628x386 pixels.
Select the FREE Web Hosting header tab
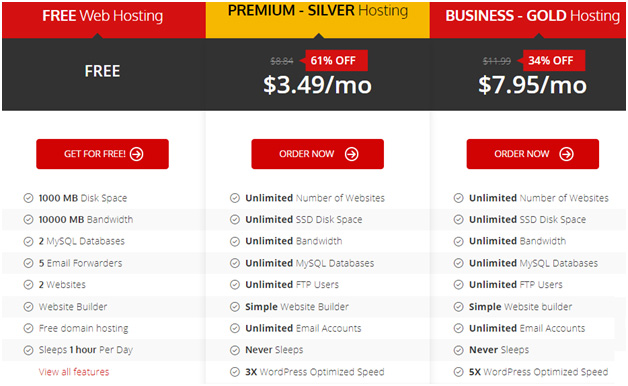[x=103, y=20]
